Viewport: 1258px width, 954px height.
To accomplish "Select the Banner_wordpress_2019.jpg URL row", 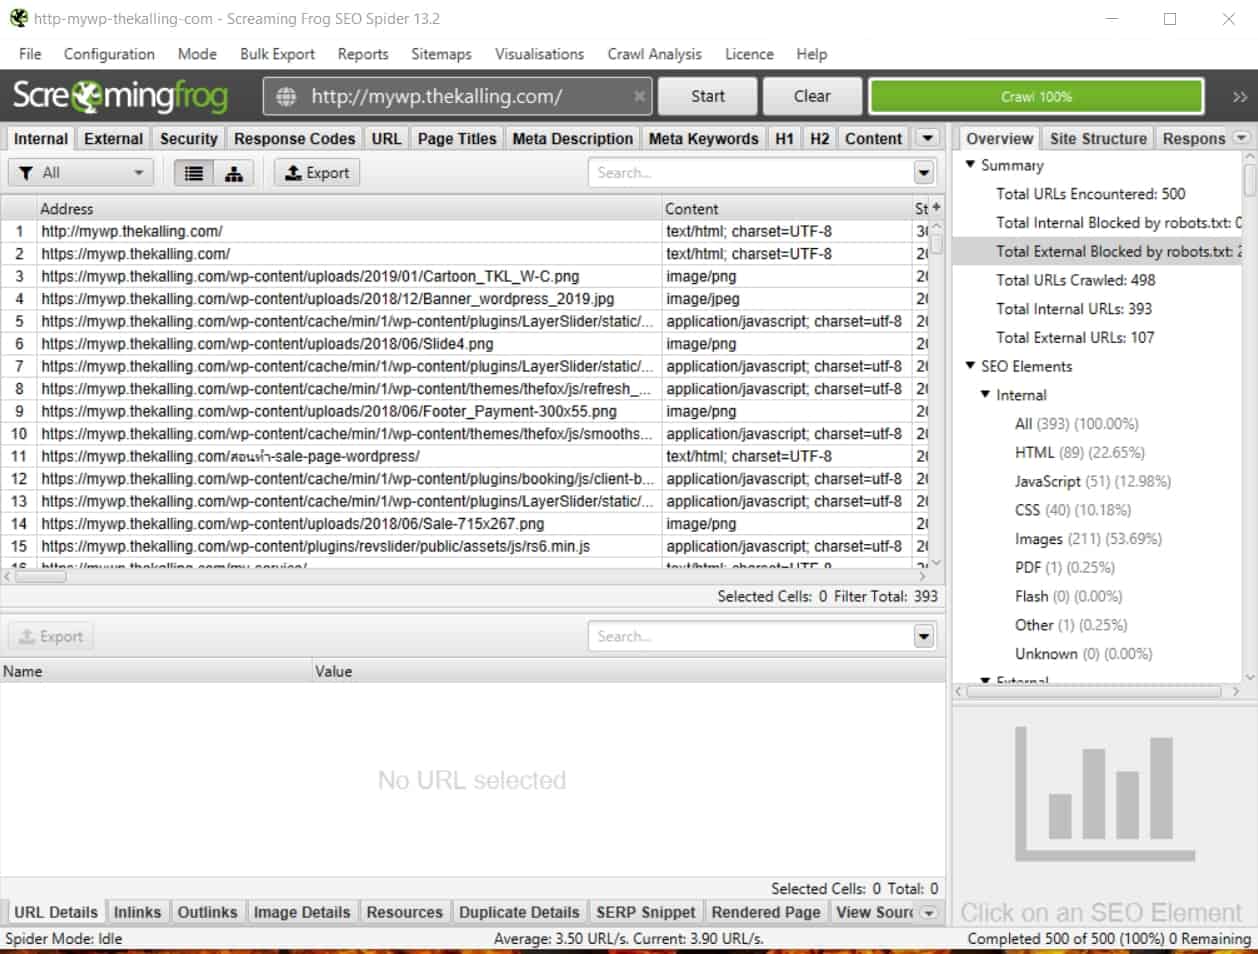I will point(466,298).
